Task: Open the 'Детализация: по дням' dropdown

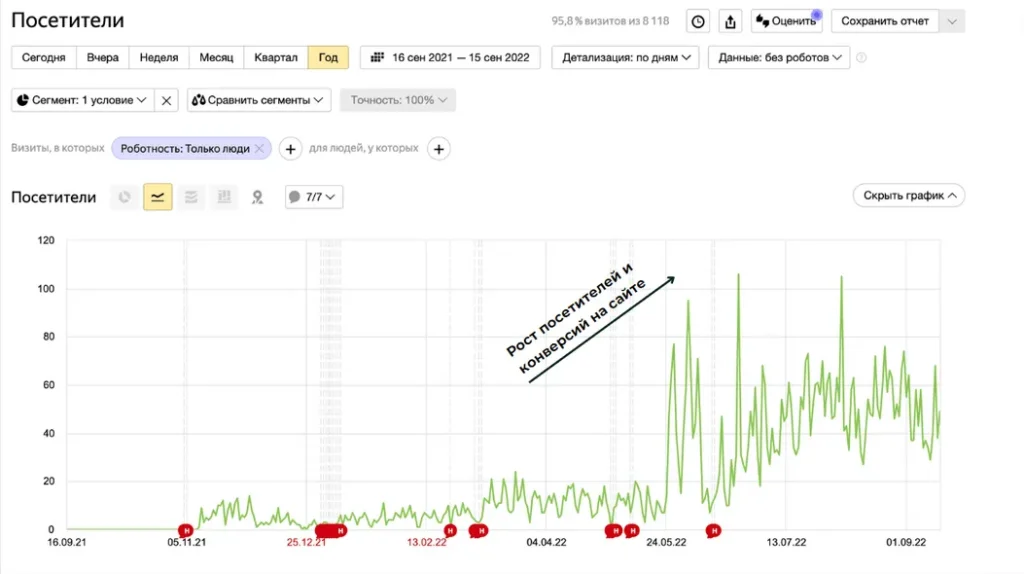Action: [625, 57]
